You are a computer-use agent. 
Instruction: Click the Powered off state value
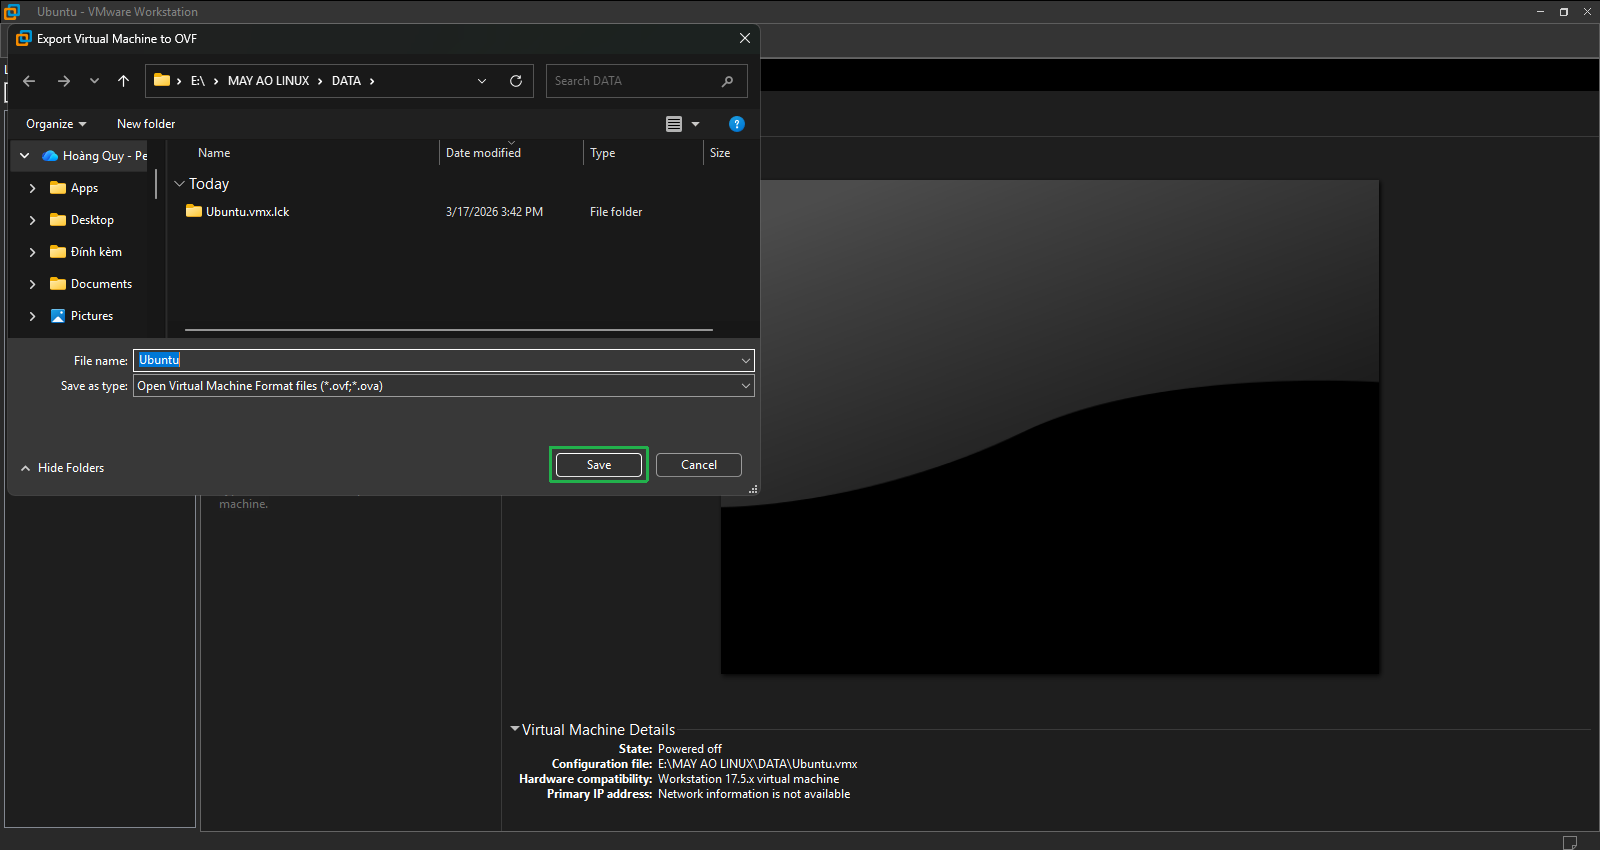click(x=690, y=749)
